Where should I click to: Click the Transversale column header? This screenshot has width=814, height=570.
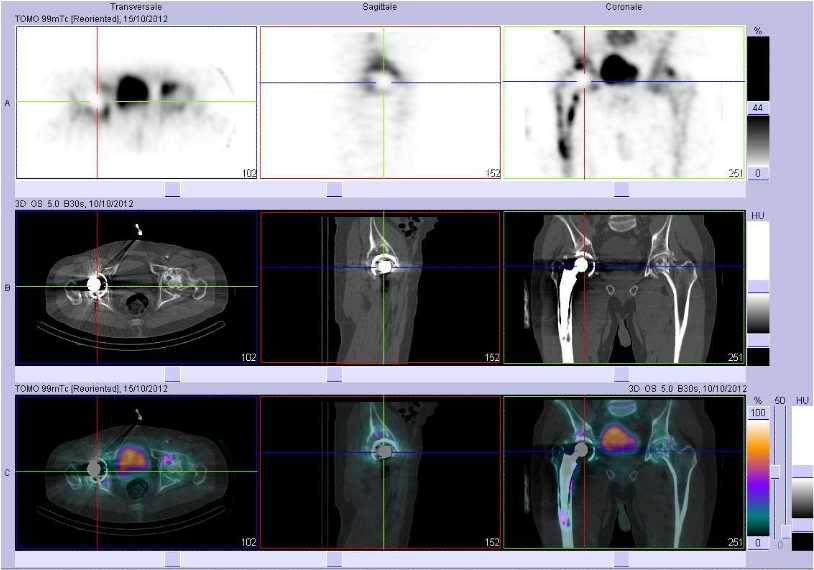tap(136, 7)
